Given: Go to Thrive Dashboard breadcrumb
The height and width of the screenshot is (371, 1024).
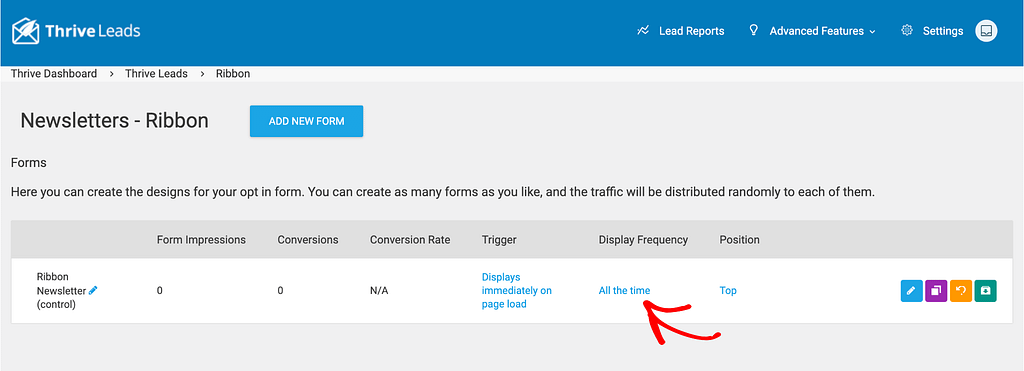Looking at the screenshot, I should [x=54, y=74].
